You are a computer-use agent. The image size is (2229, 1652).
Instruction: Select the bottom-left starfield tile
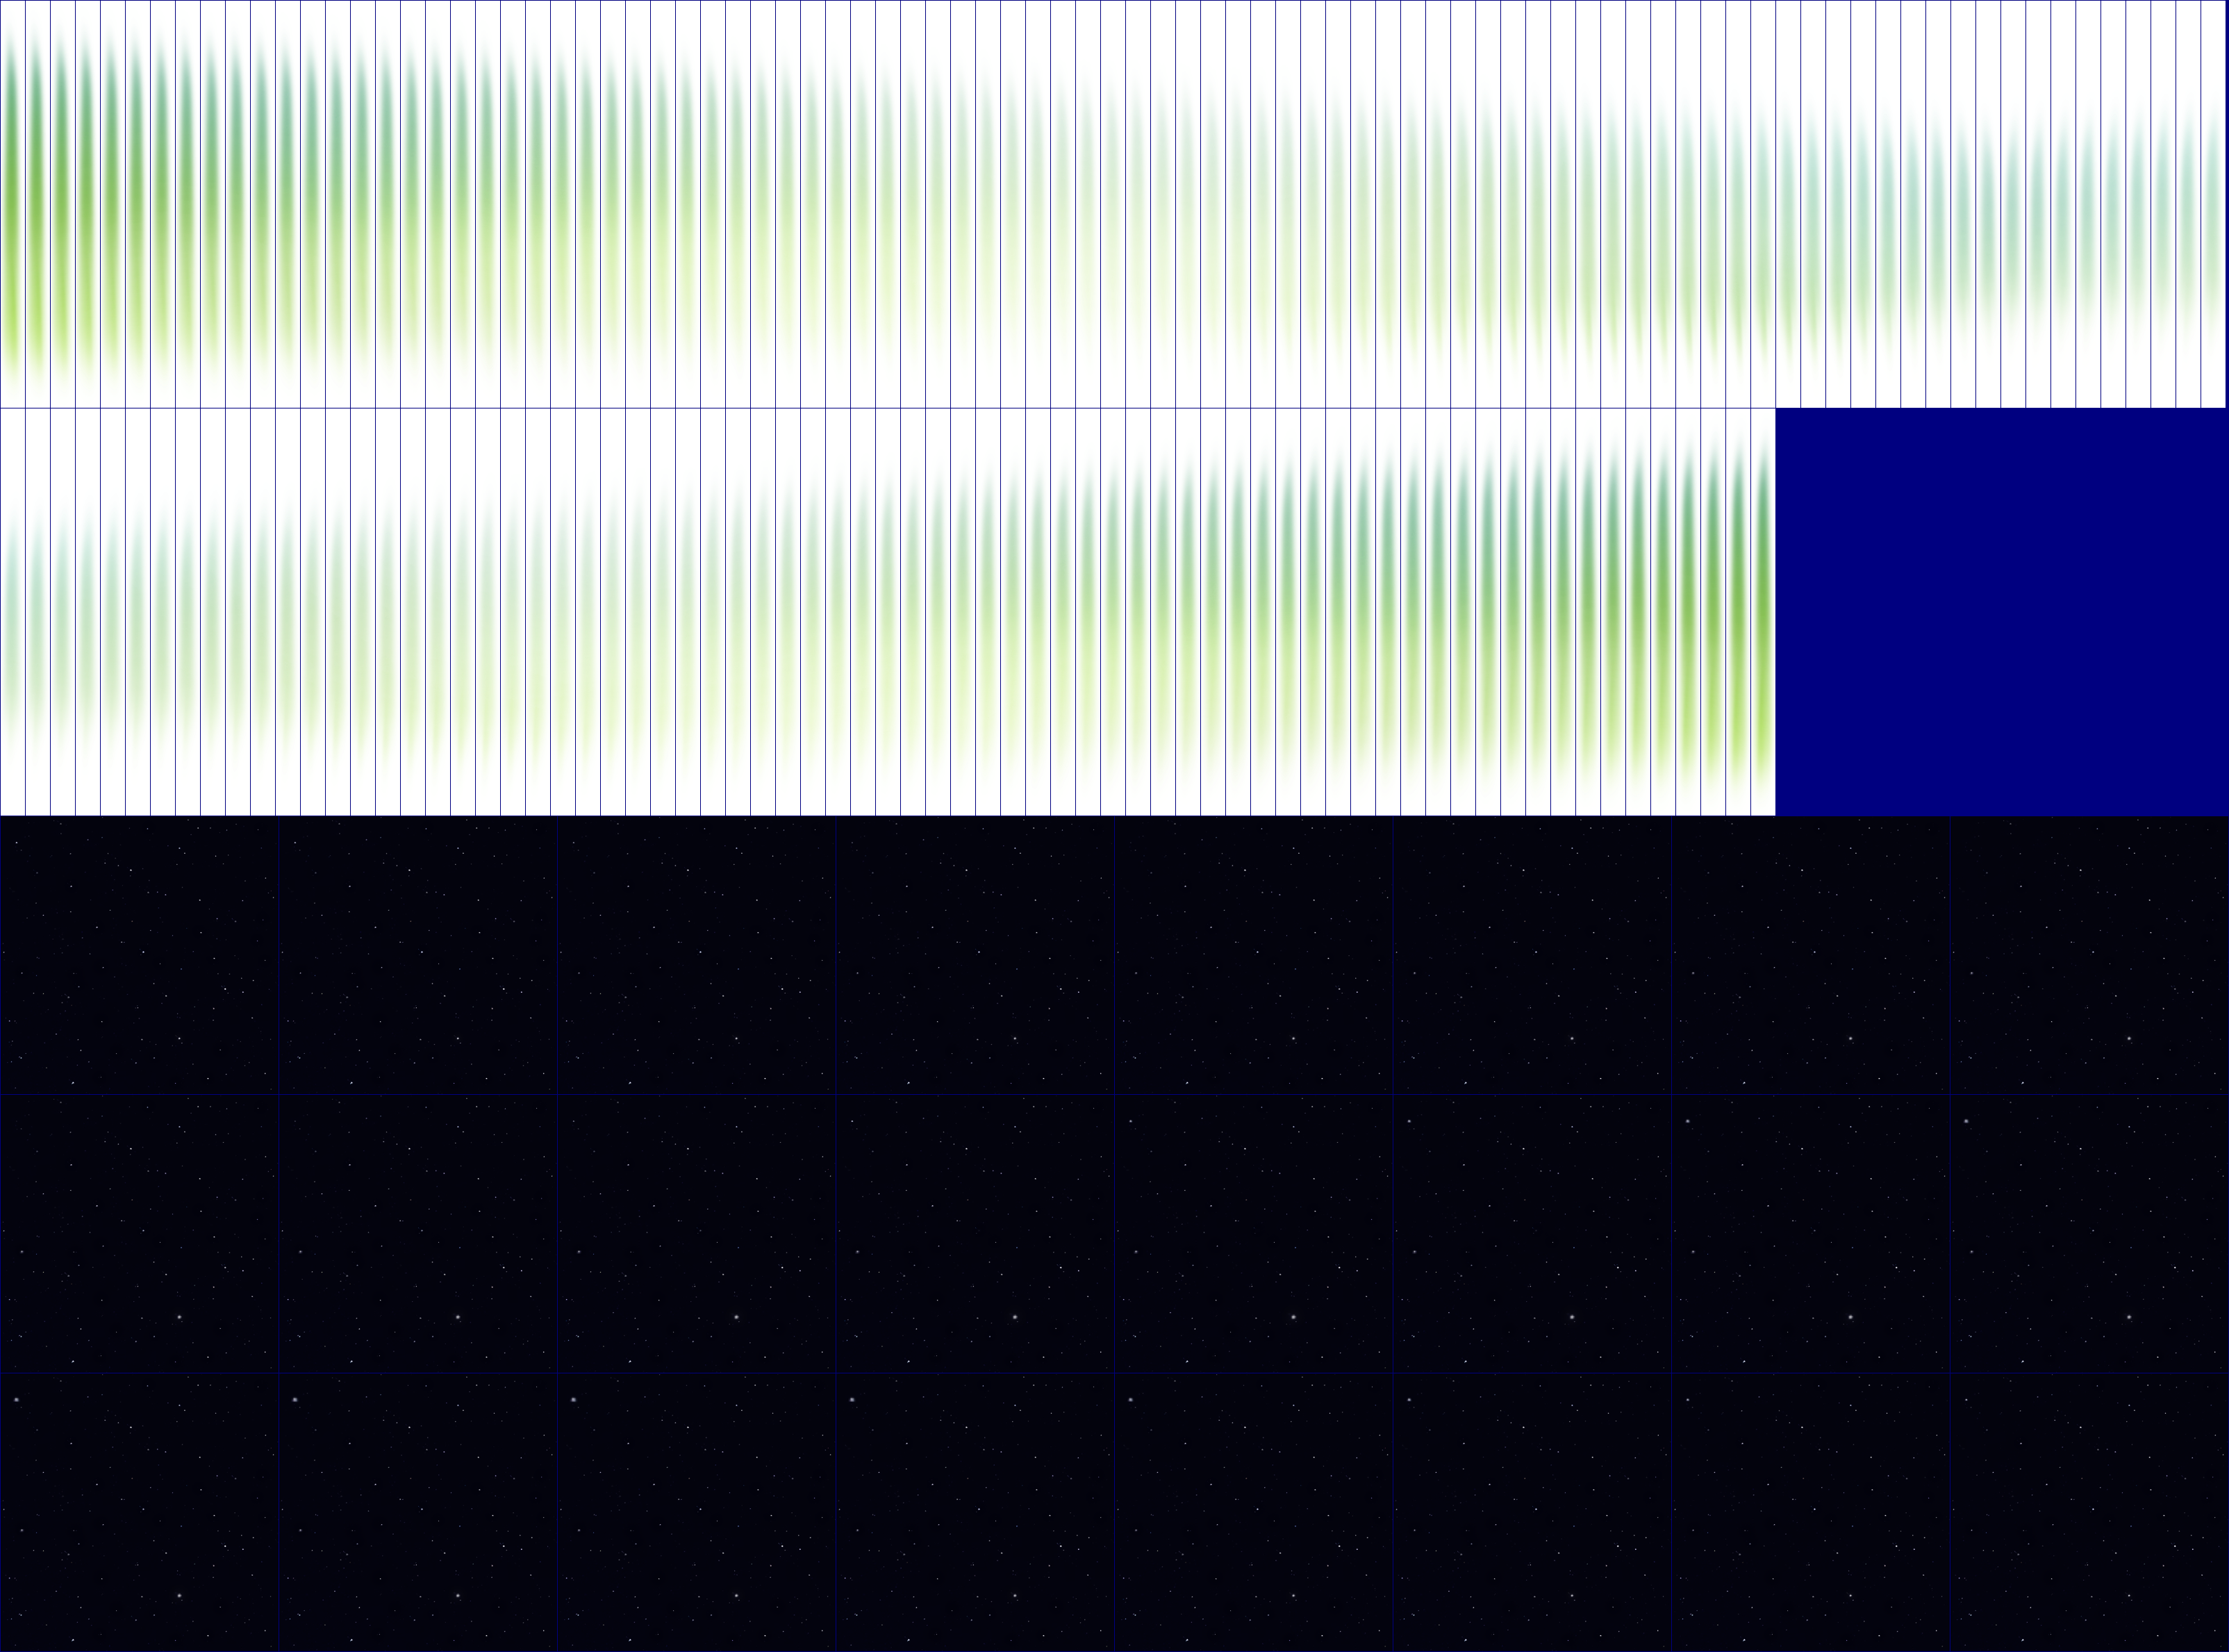(139, 1512)
